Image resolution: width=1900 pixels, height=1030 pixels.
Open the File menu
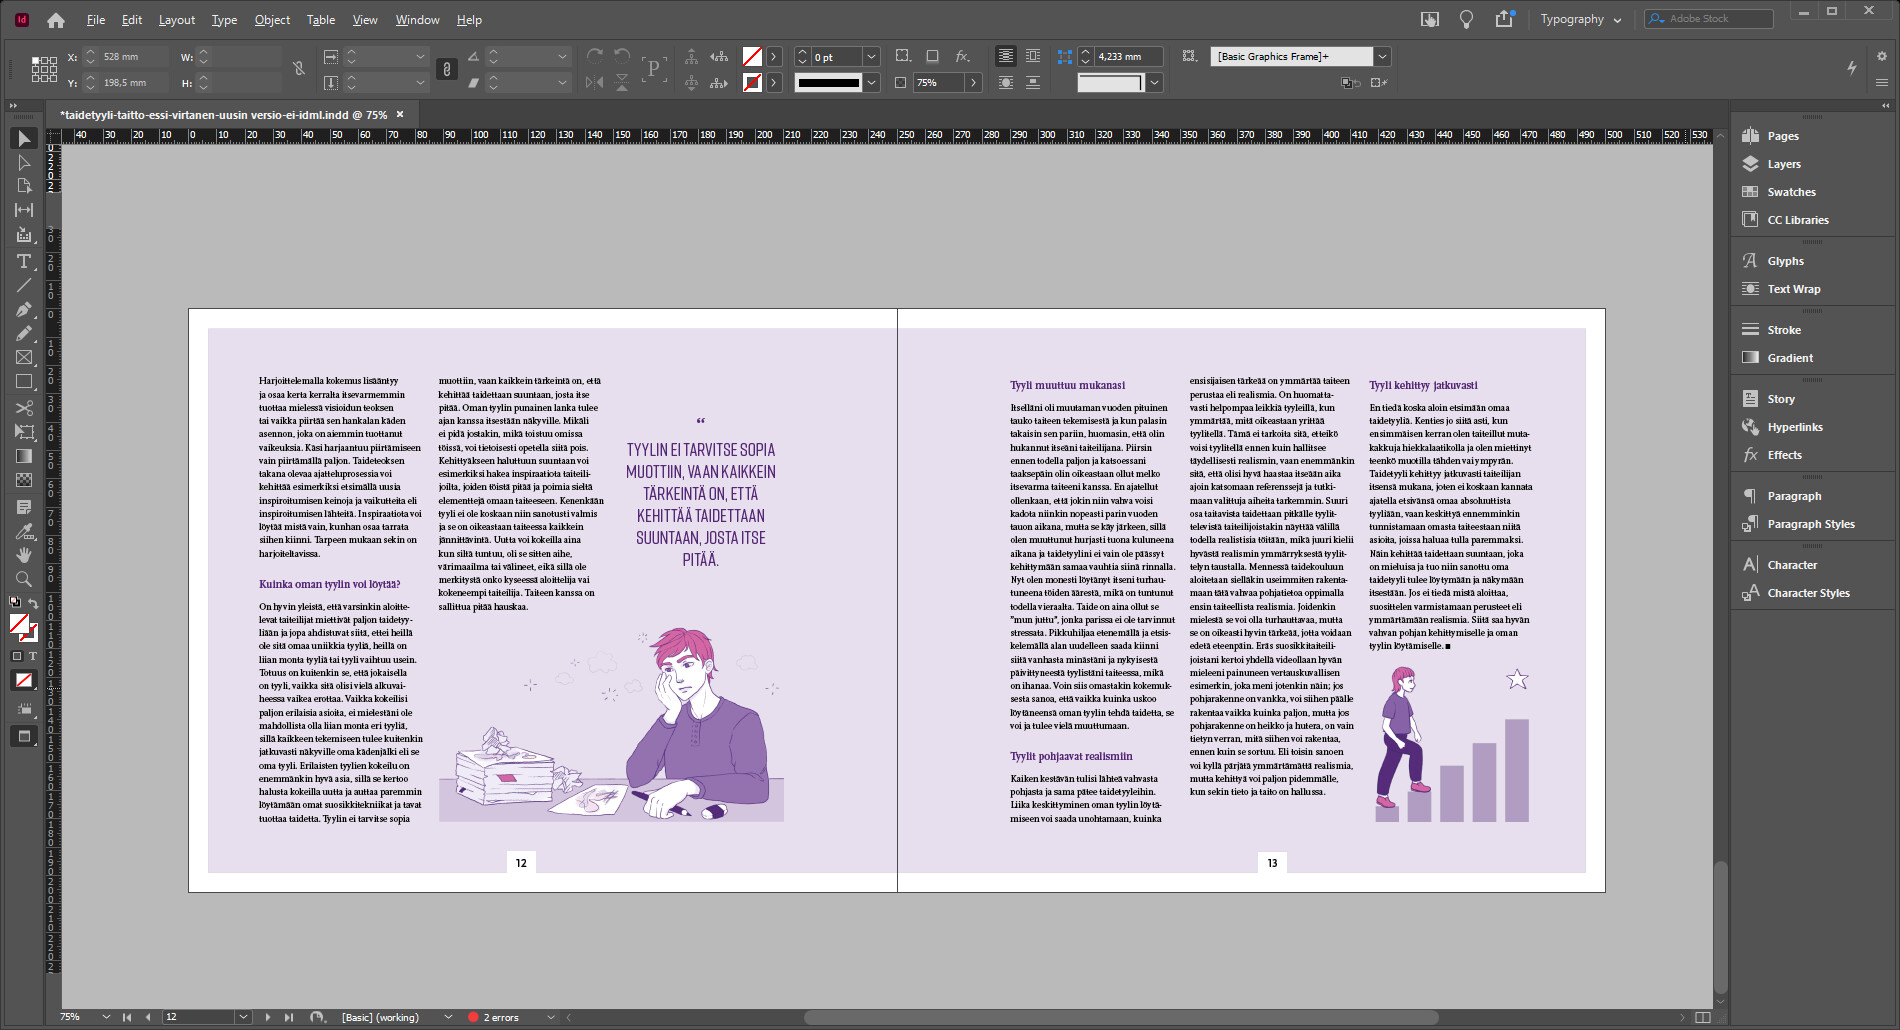coord(96,20)
